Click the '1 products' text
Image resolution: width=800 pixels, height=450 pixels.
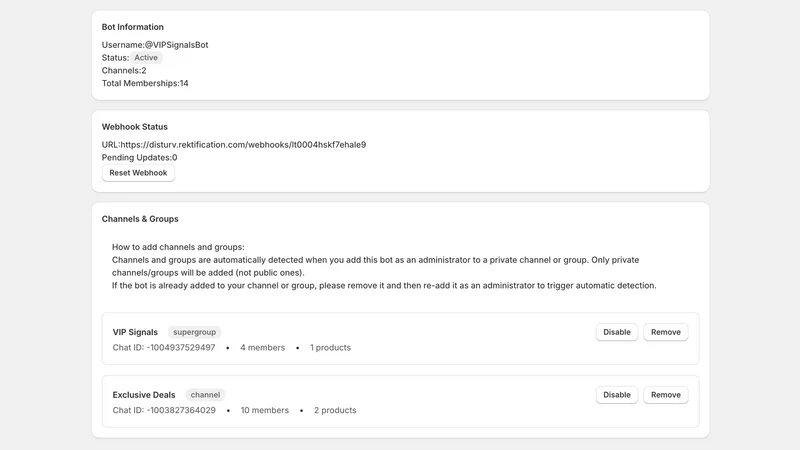(x=331, y=347)
